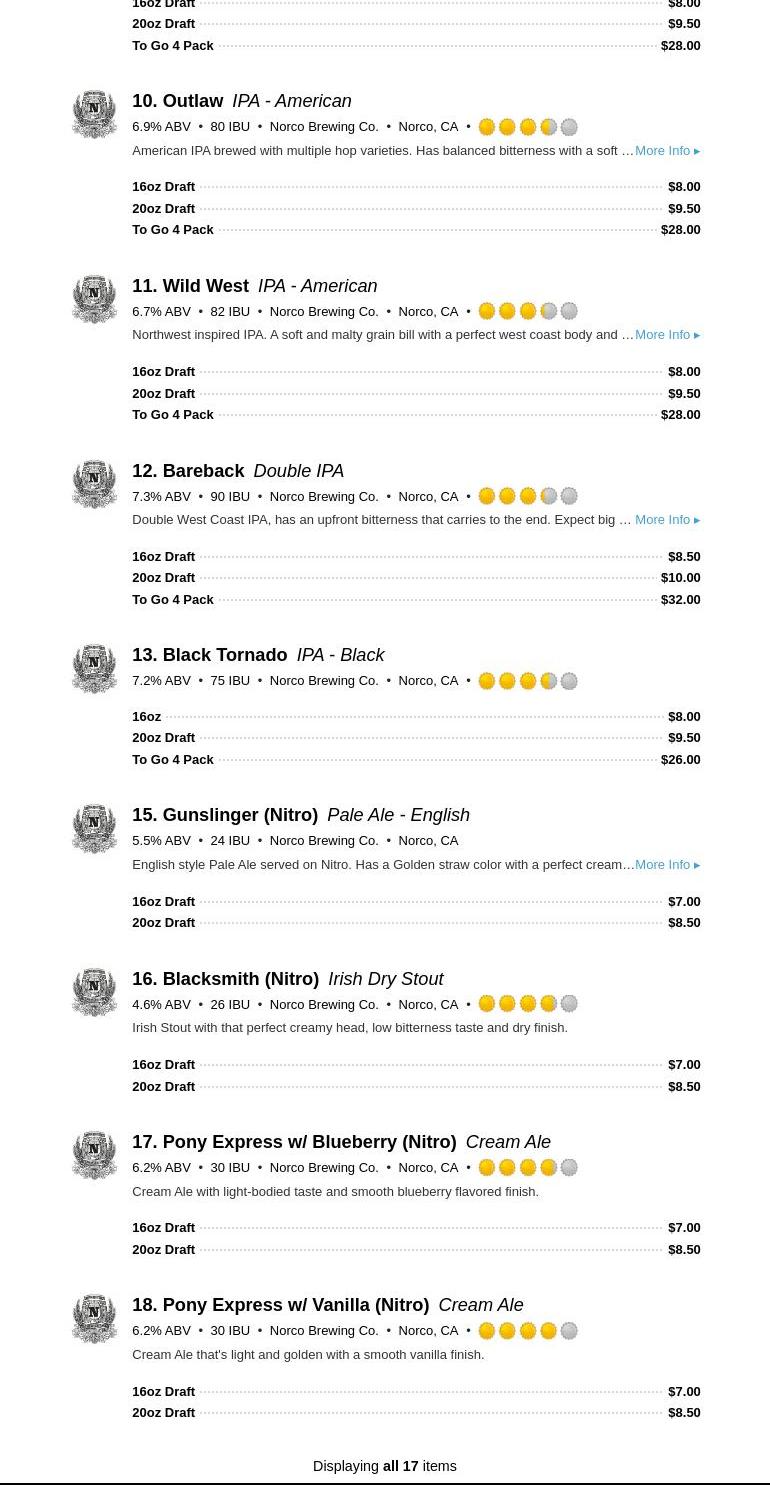Open the 16. Blacksmith (Nitro) title
The width and height of the screenshot is (770, 1485).
[225, 979]
